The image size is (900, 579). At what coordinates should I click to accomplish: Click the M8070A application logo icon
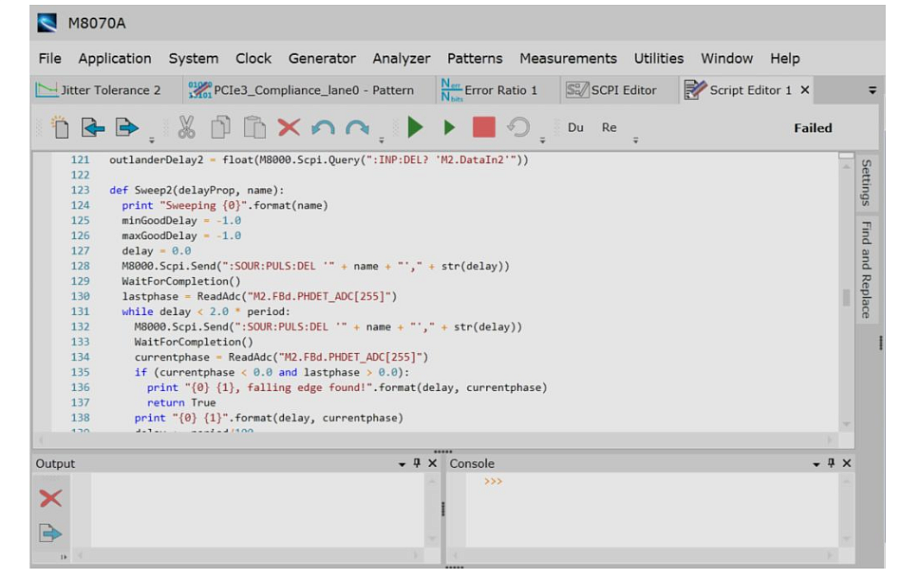(x=46, y=23)
